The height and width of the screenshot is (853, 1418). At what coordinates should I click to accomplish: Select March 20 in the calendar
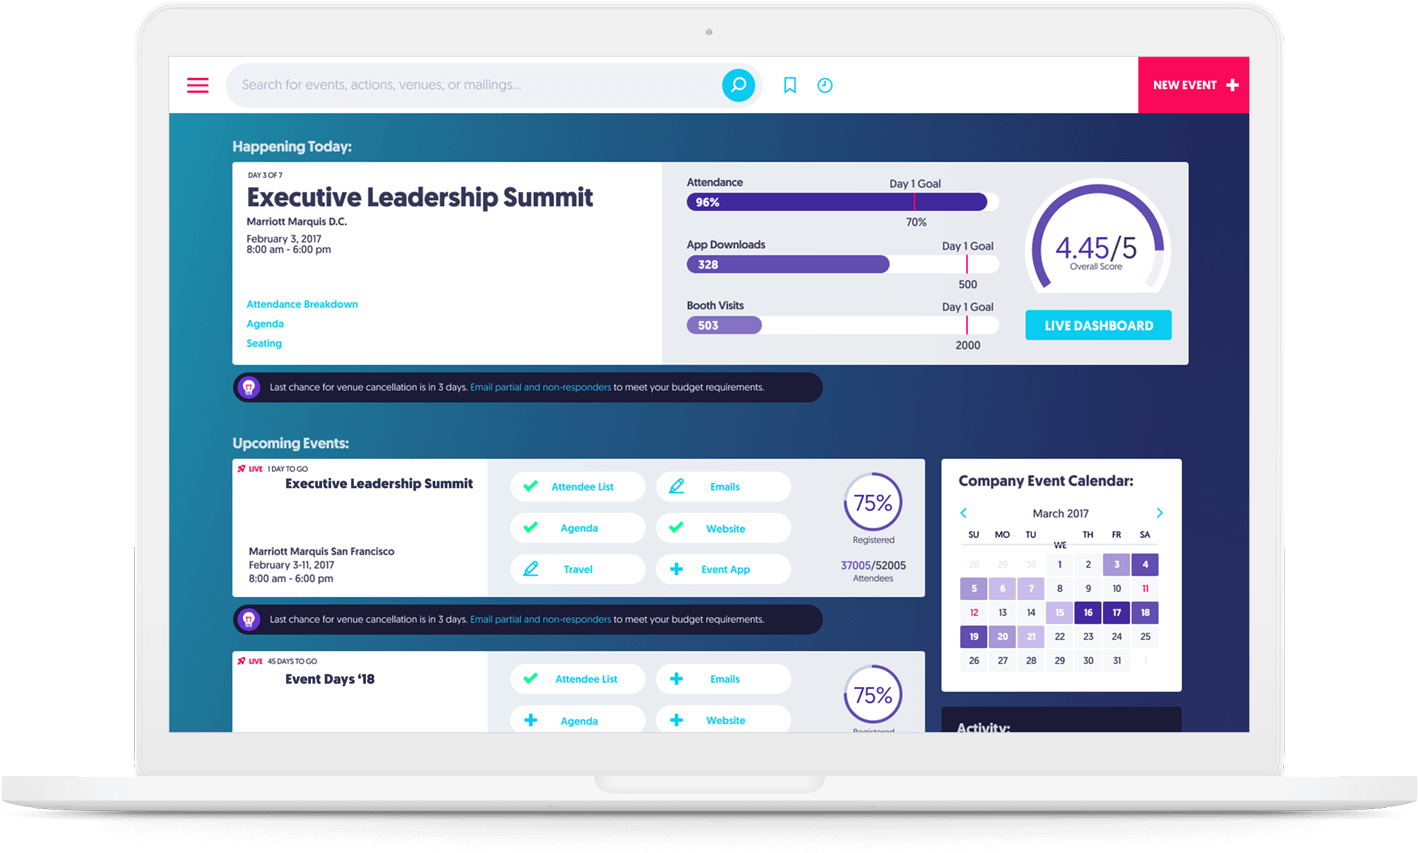(1002, 636)
